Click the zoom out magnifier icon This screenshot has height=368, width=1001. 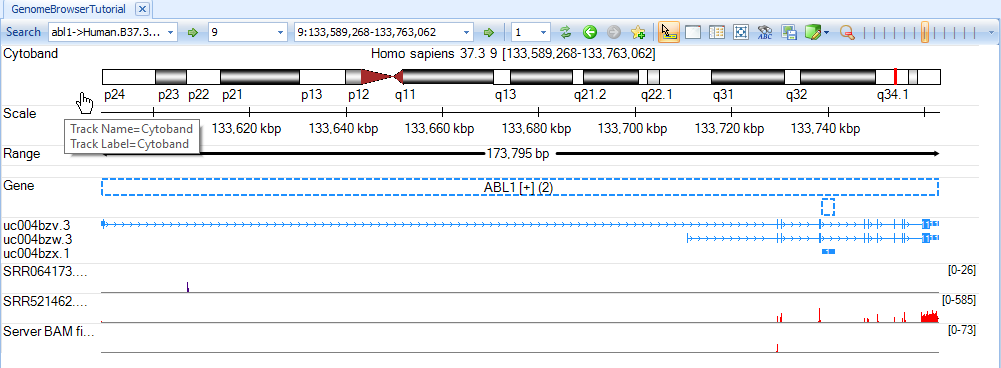[847, 32]
